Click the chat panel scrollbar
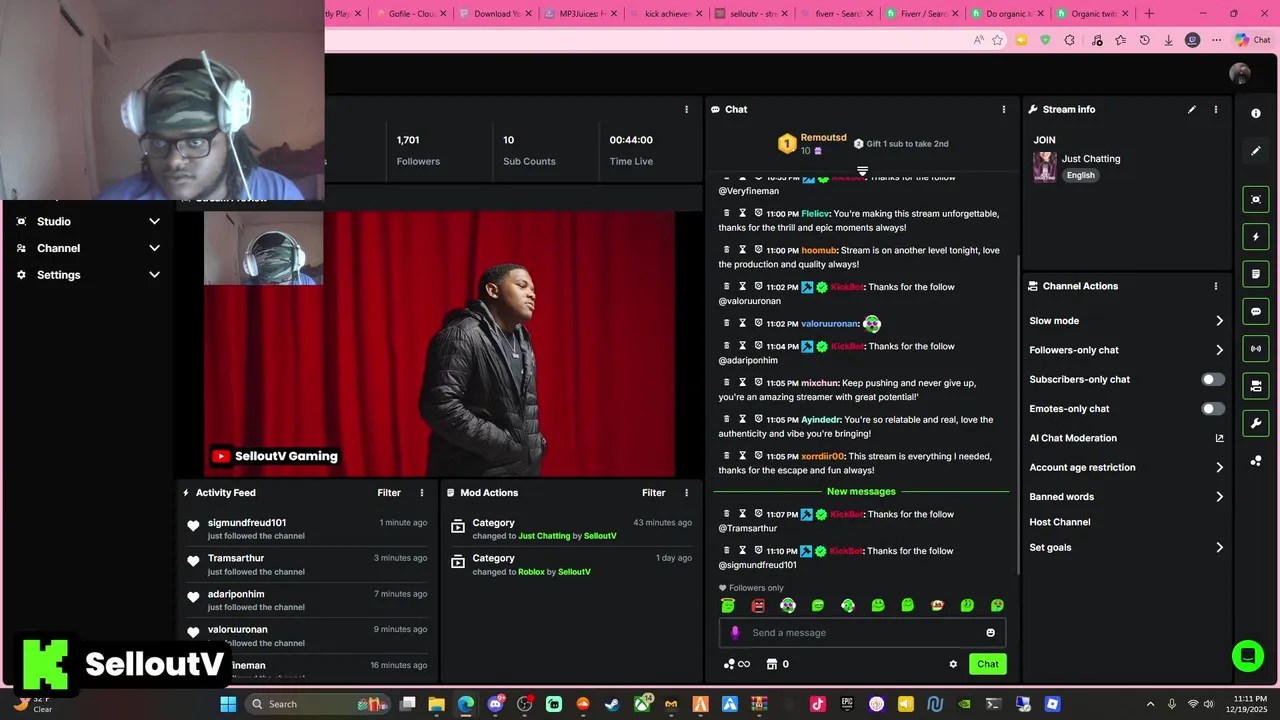The width and height of the screenshot is (1280, 720). pos(1018,414)
